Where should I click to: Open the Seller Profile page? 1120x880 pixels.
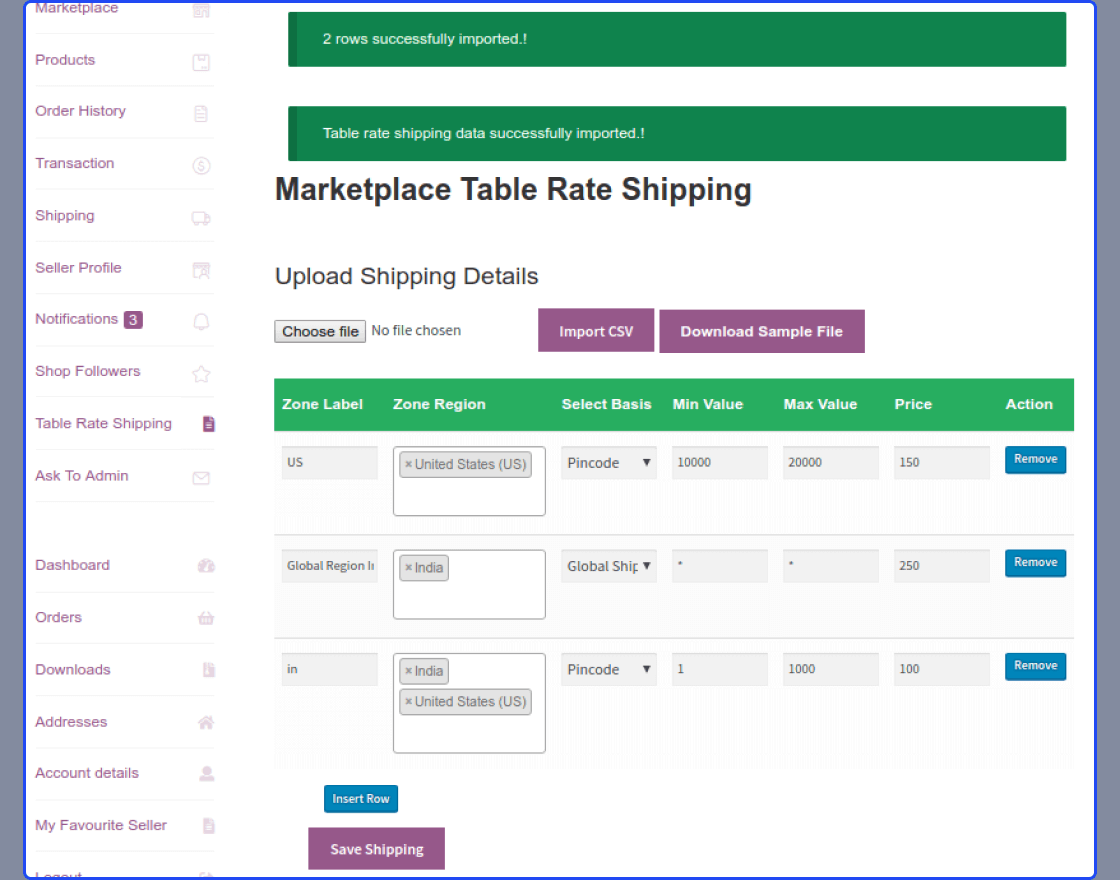point(78,268)
